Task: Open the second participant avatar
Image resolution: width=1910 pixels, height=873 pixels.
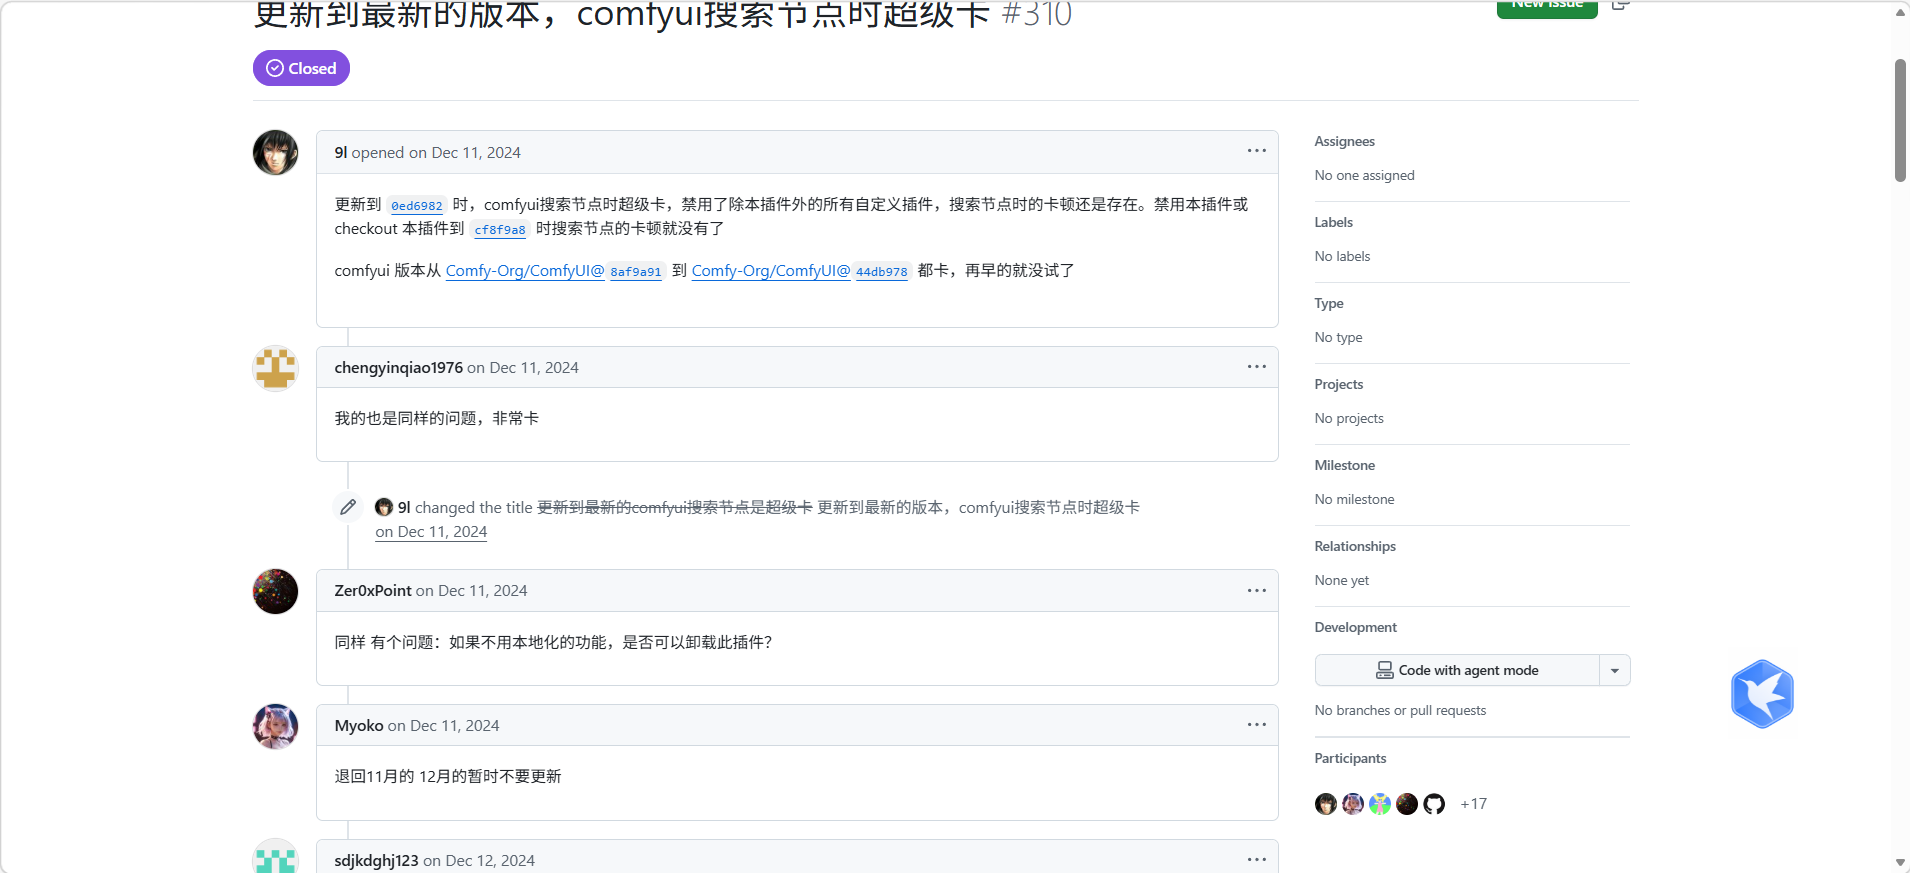Action: (1353, 804)
